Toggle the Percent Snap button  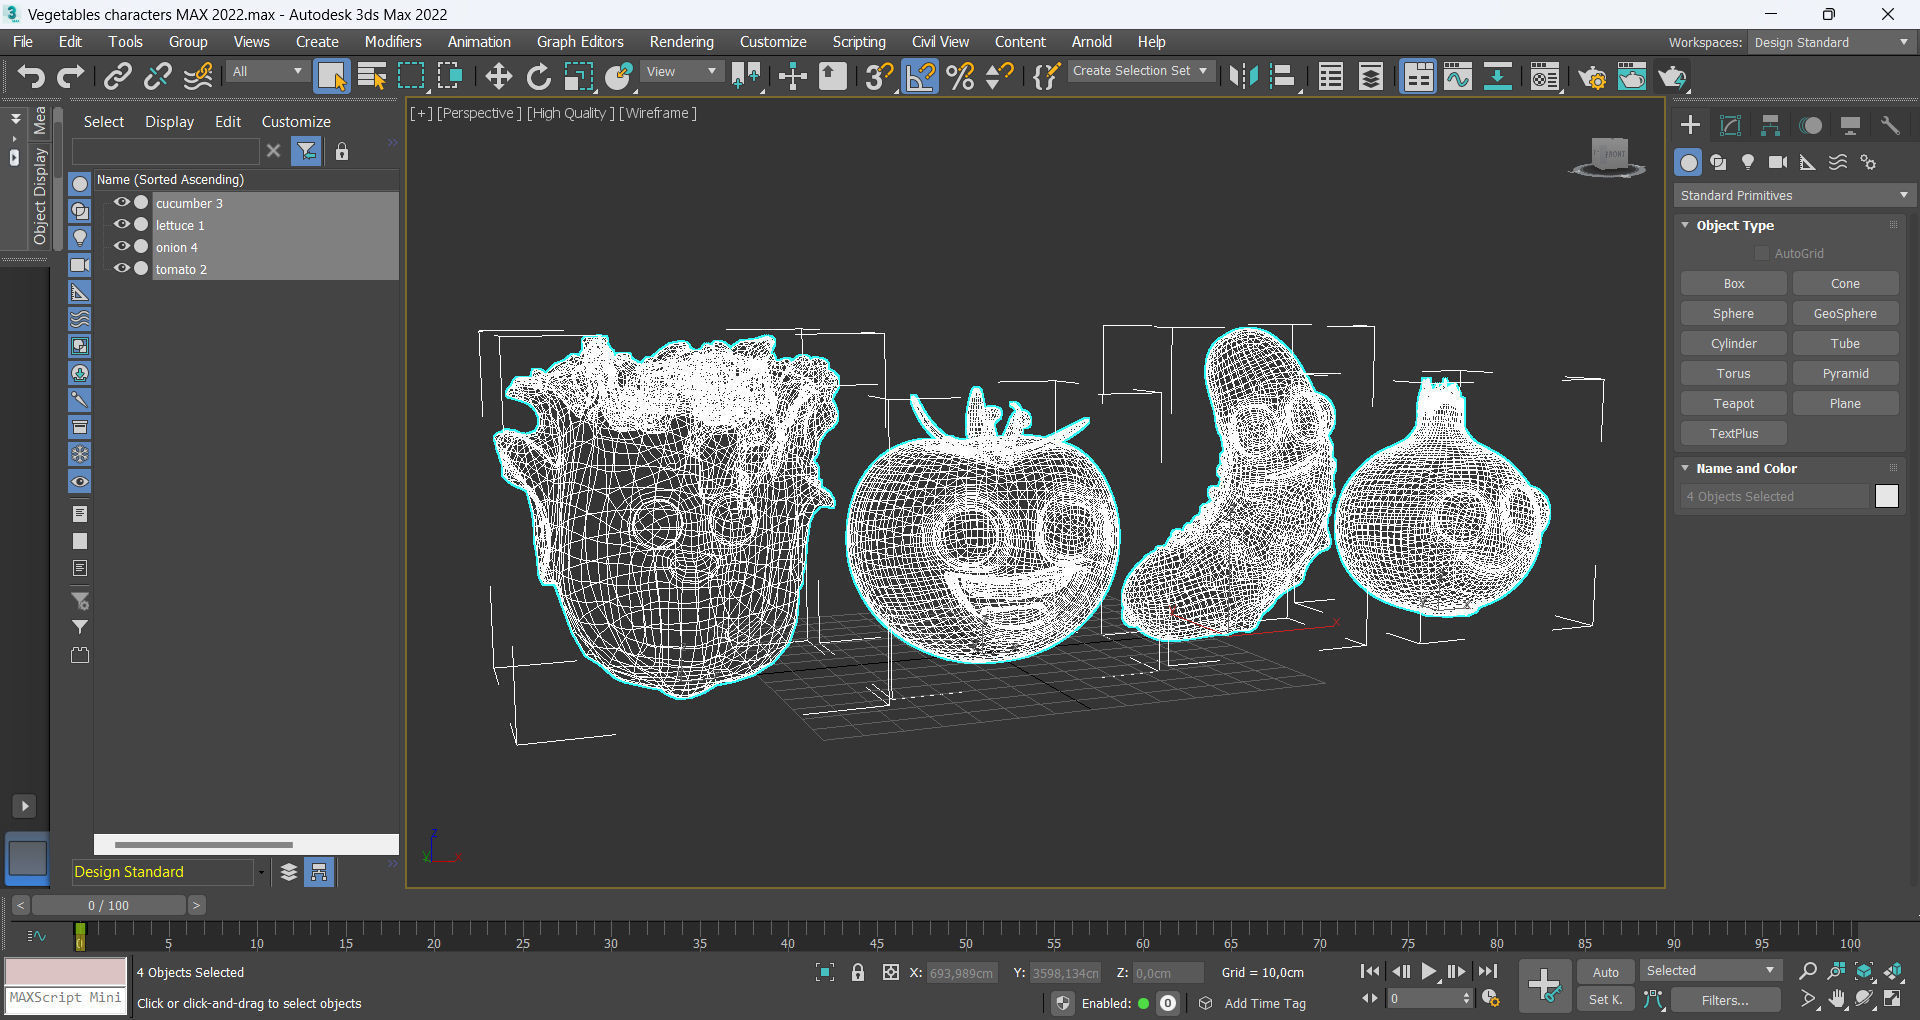tap(960, 76)
